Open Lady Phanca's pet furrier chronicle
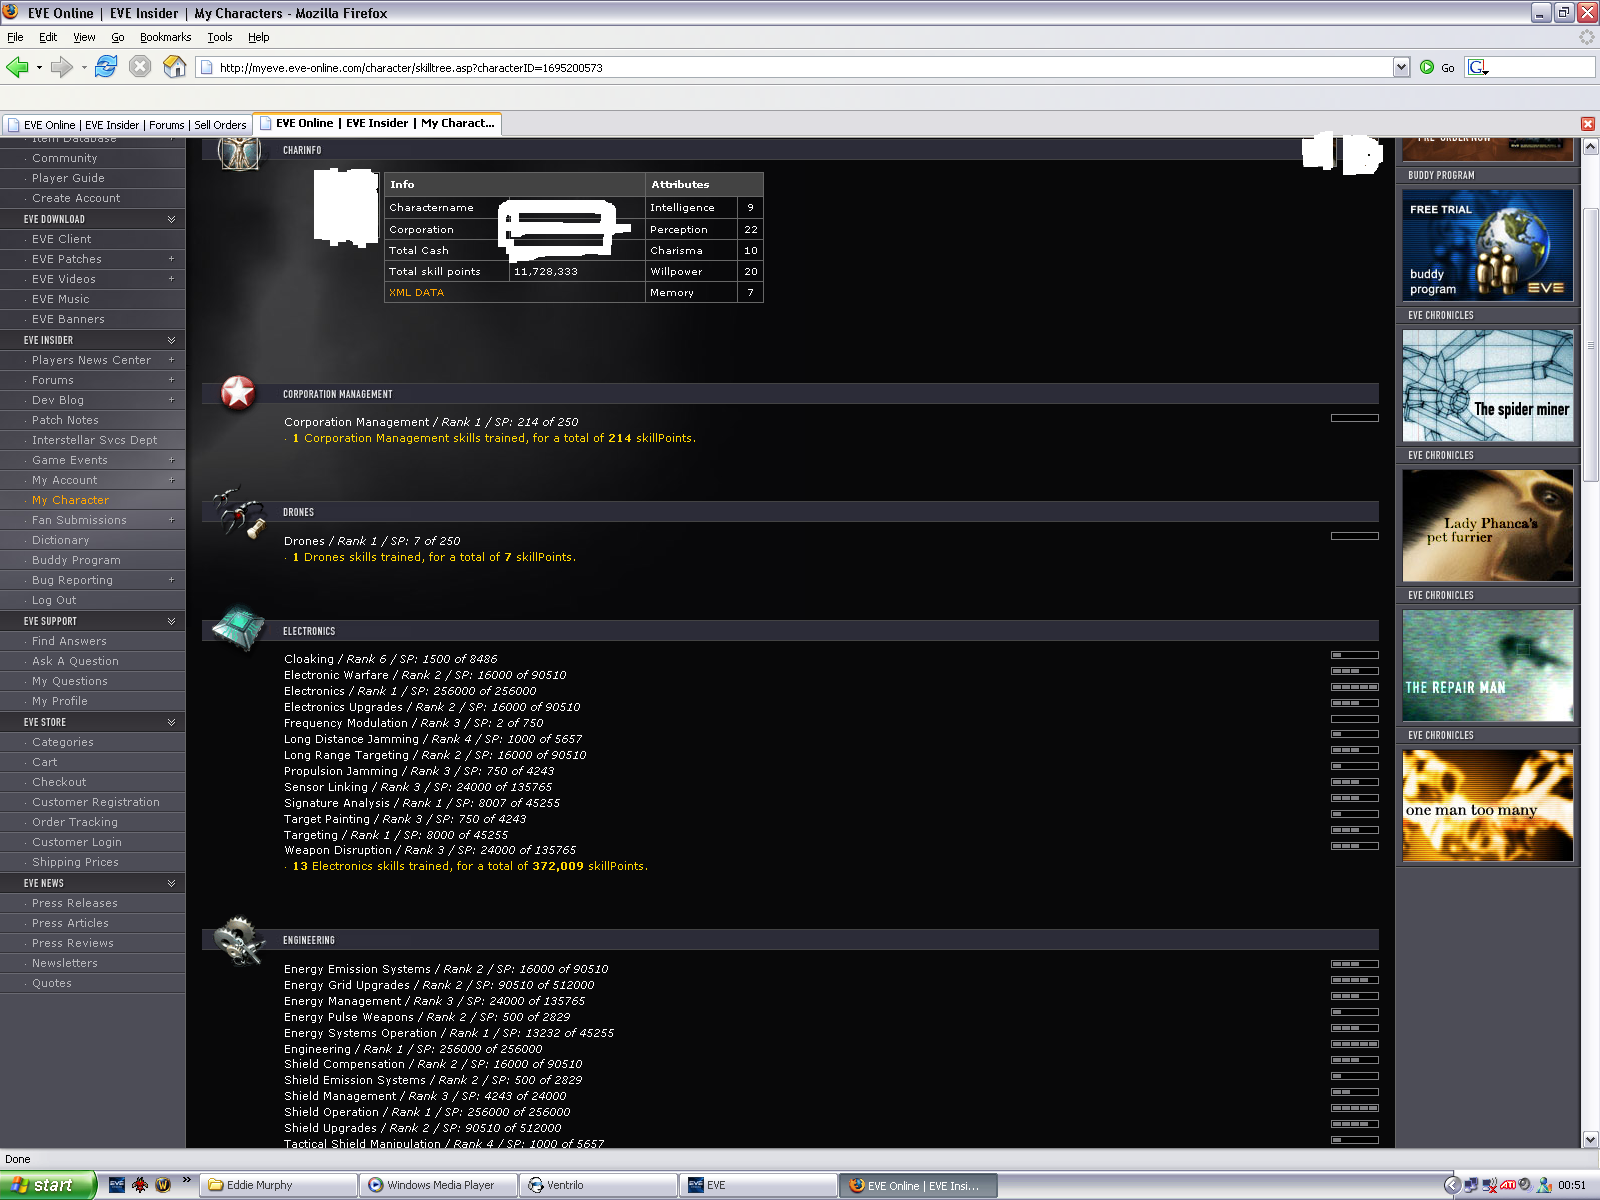 [1488, 526]
